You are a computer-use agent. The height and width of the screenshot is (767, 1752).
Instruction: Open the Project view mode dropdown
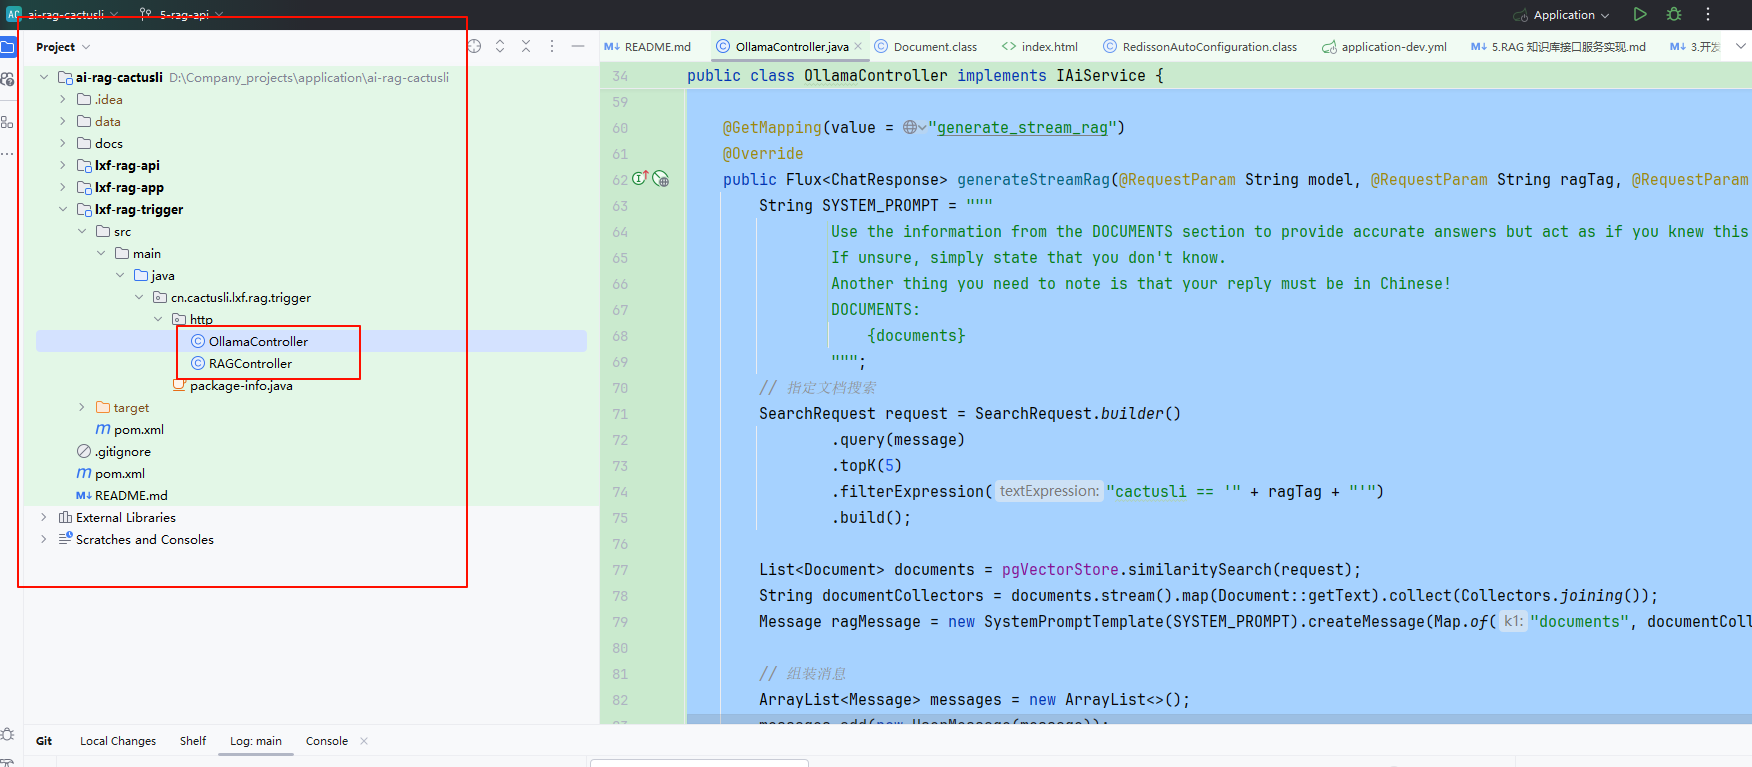(63, 47)
